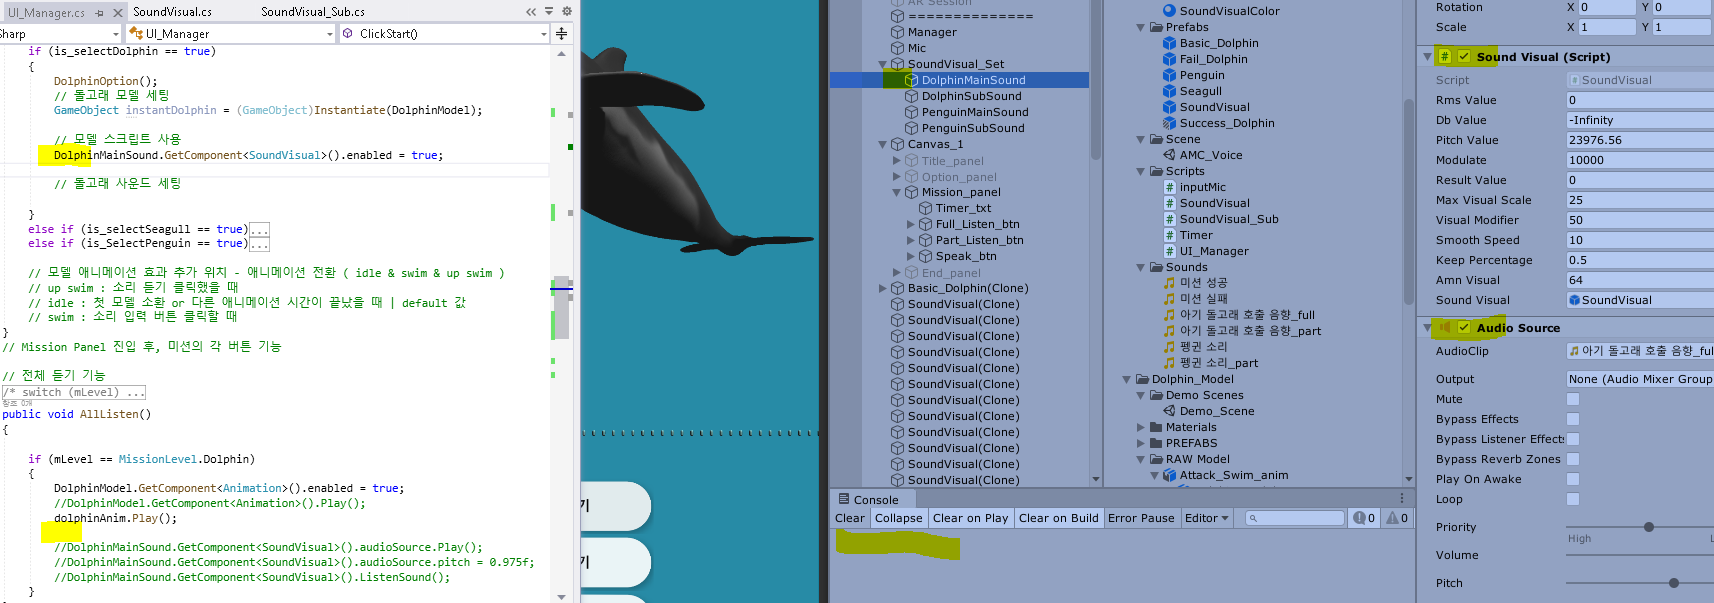Toggle Clear on Play in Console
Screen dimensions: 1714x603
970,518
